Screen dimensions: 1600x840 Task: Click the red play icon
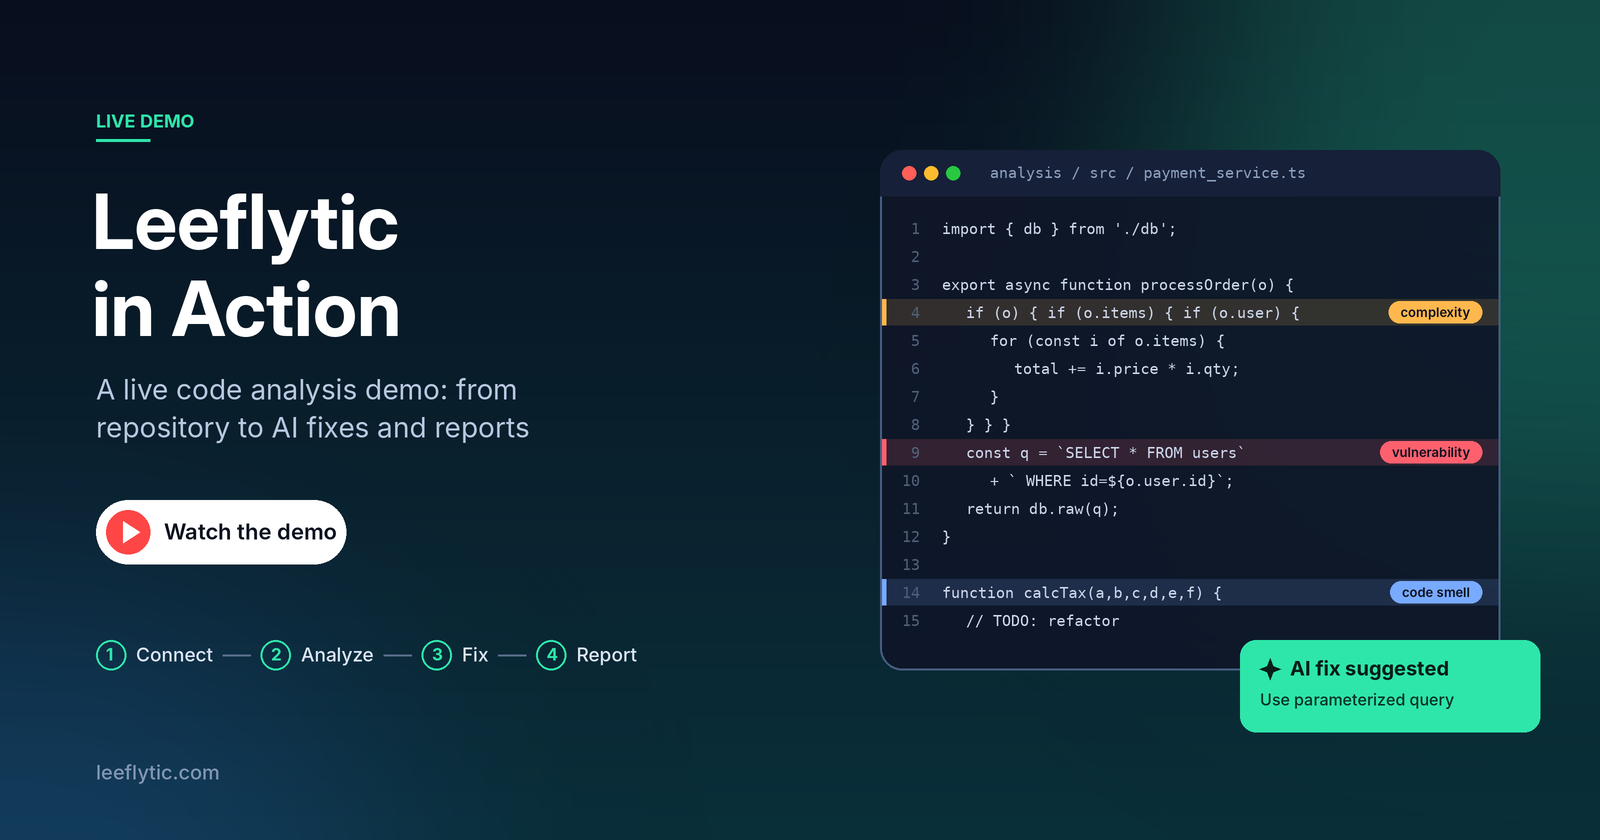(x=129, y=532)
